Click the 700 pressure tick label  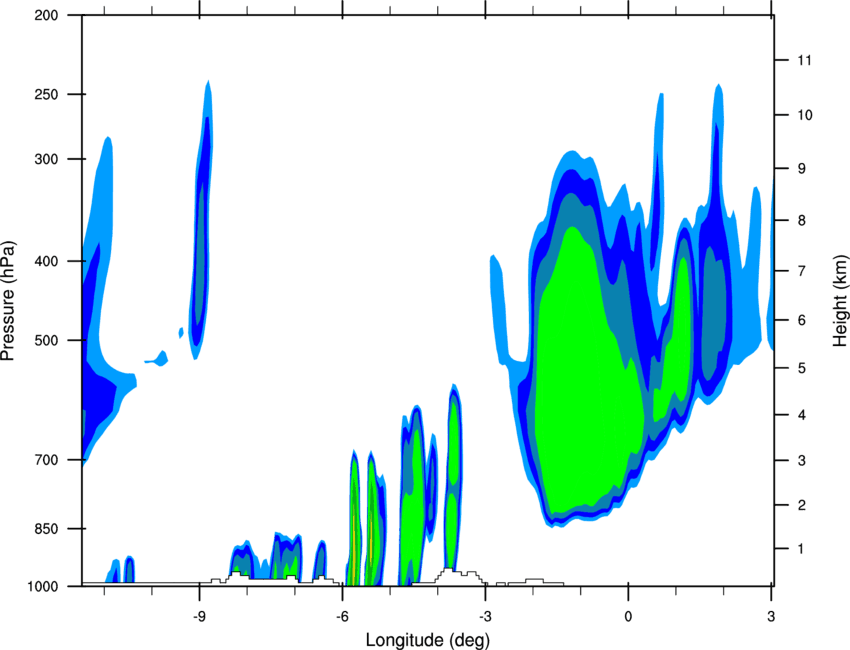(x=46, y=460)
